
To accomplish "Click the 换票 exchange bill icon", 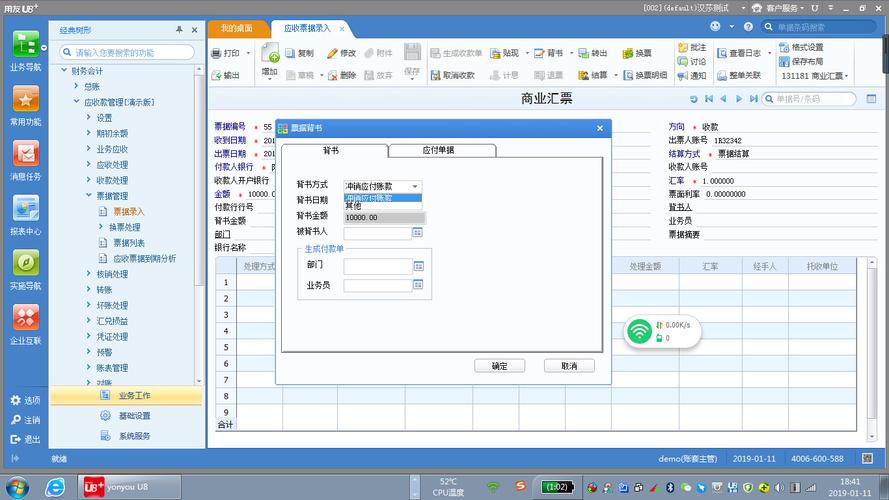I will pos(627,53).
